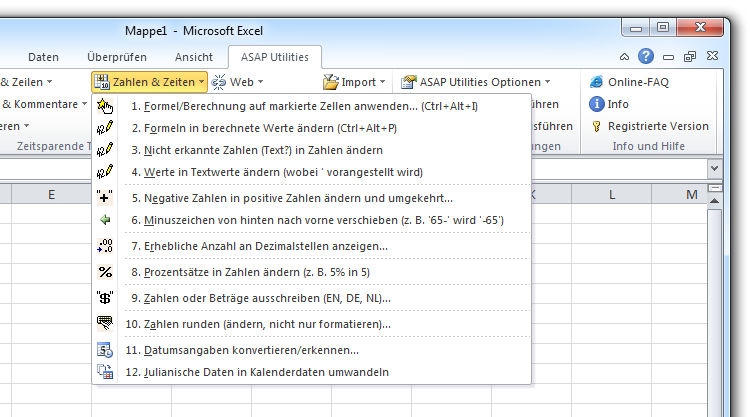Click the green arrow icon for 'Minuszeichen' entry
This screenshot has height=417, width=750.
pyautogui.click(x=105, y=219)
